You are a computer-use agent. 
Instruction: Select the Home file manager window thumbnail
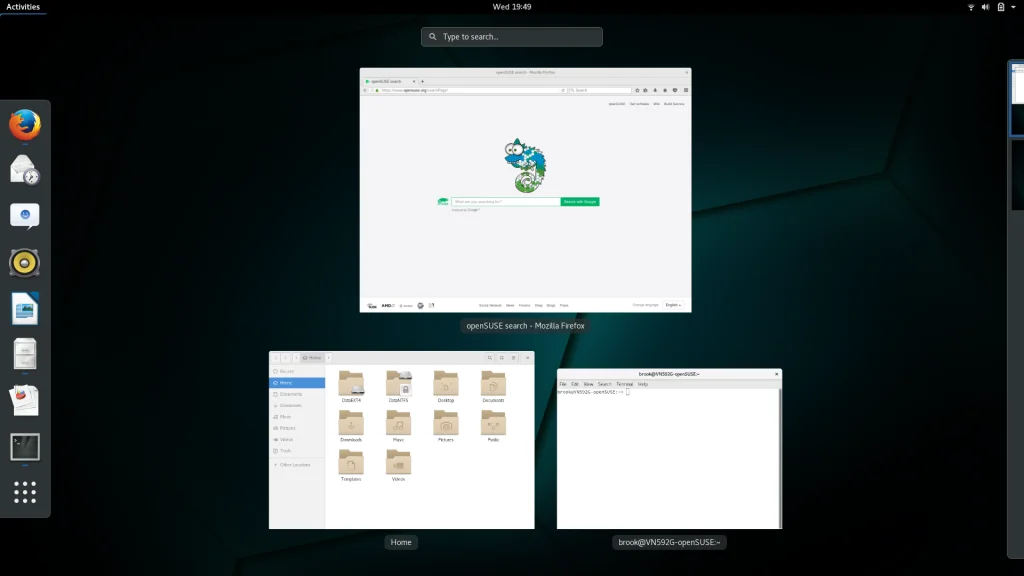coord(402,440)
